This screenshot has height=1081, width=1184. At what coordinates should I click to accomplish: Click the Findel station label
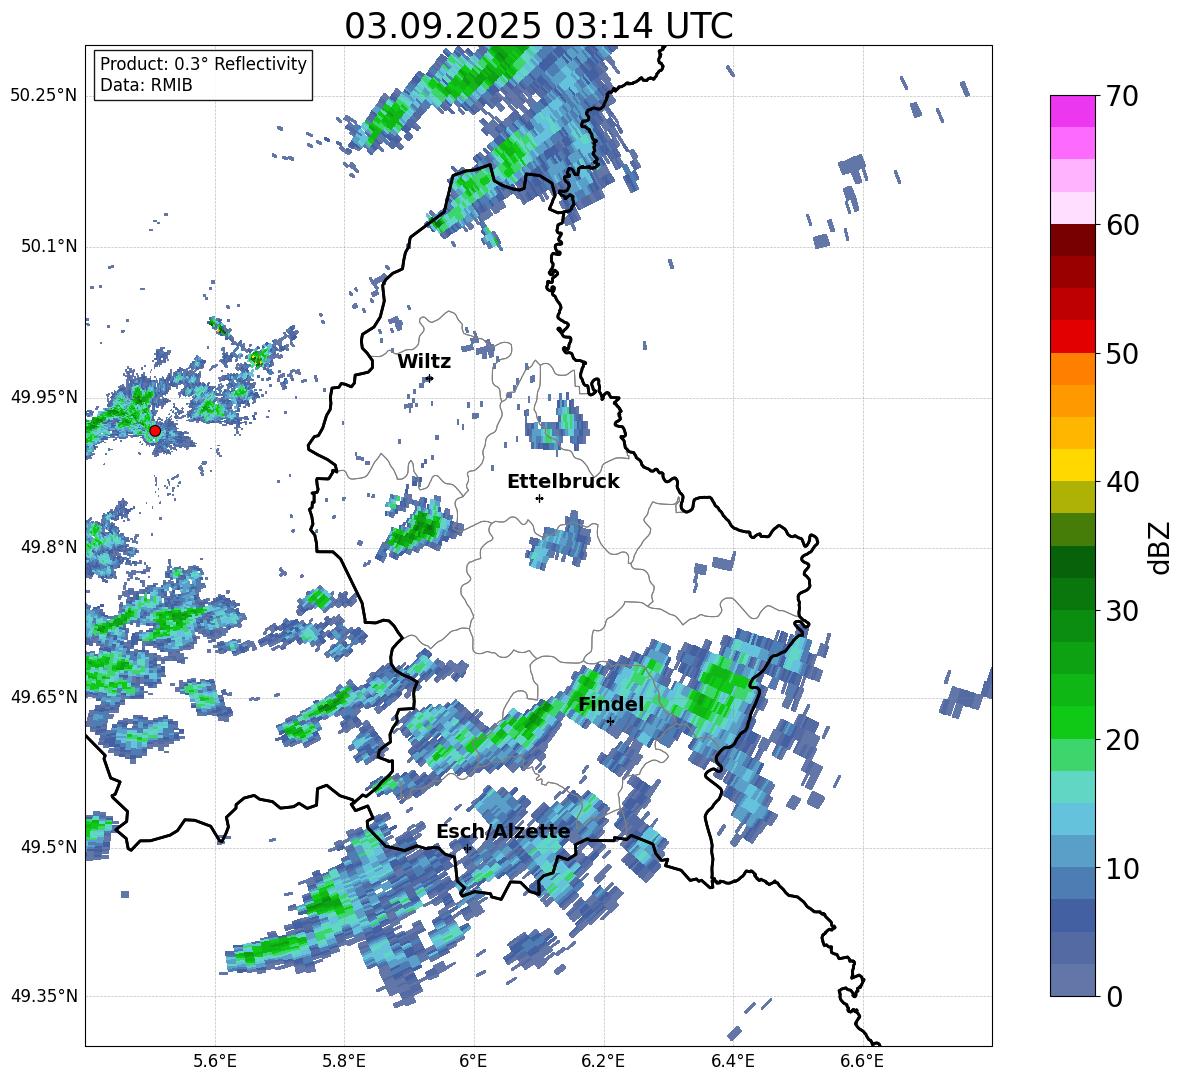[611, 704]
